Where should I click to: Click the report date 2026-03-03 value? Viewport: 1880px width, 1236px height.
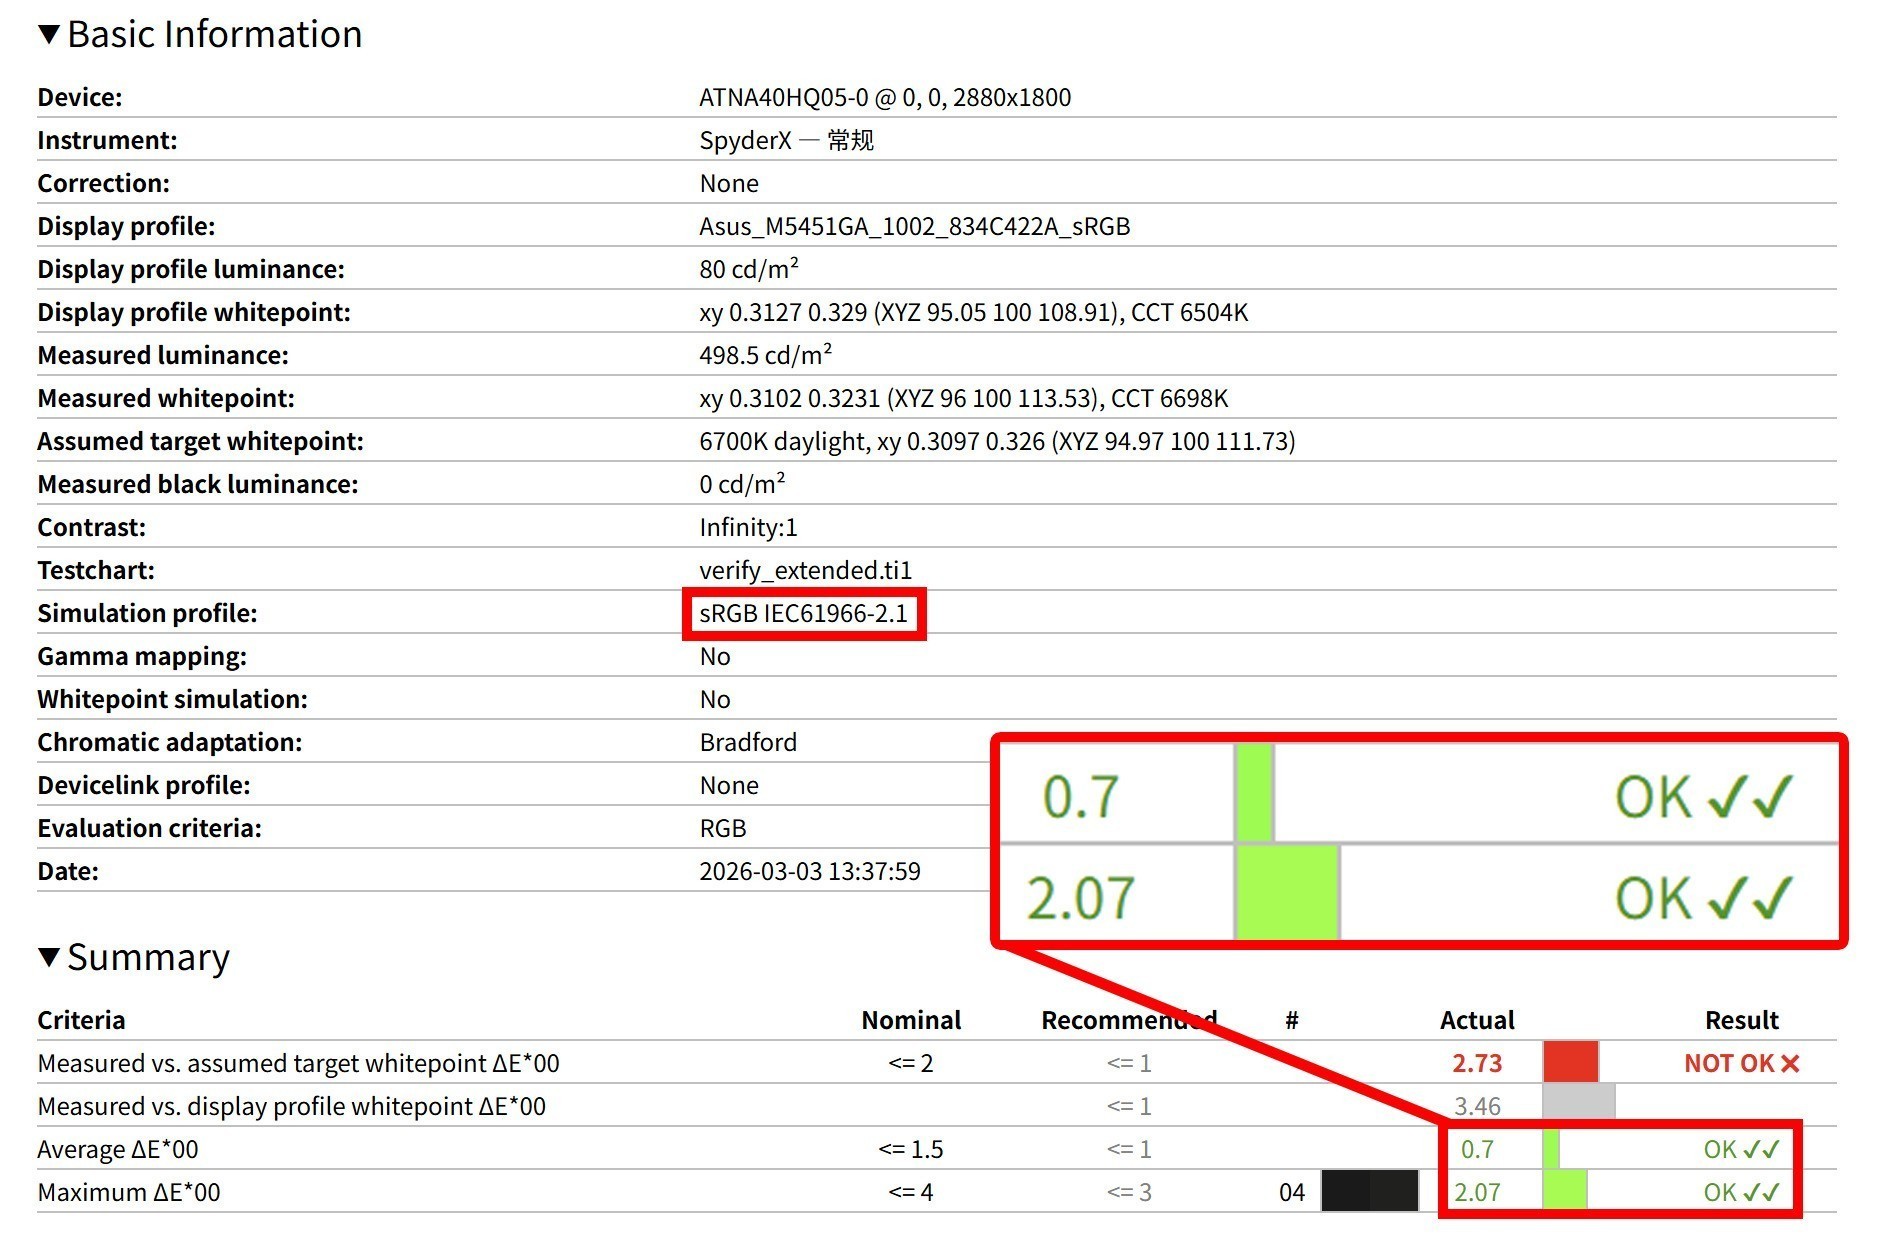(x=809, y=872)
